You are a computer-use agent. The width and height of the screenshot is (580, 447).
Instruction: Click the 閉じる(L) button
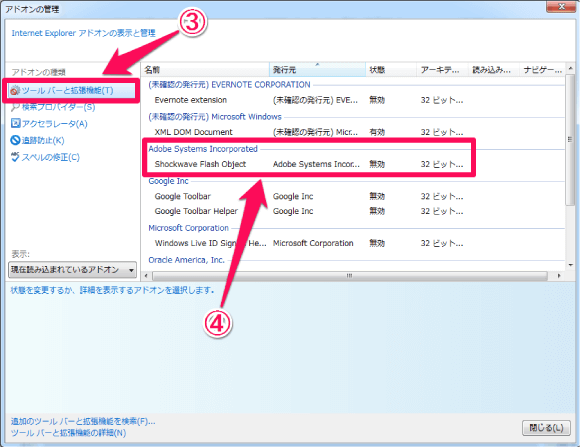[546, 428]
